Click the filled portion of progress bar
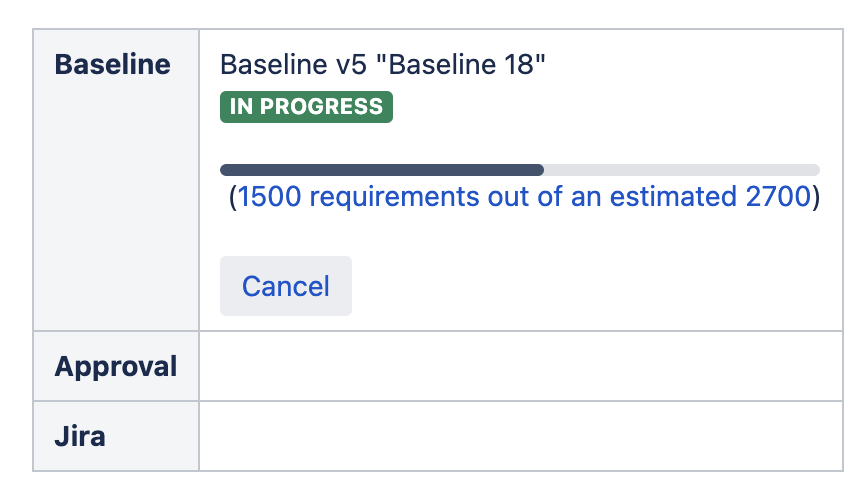The image size is (862, 494). 381,170
